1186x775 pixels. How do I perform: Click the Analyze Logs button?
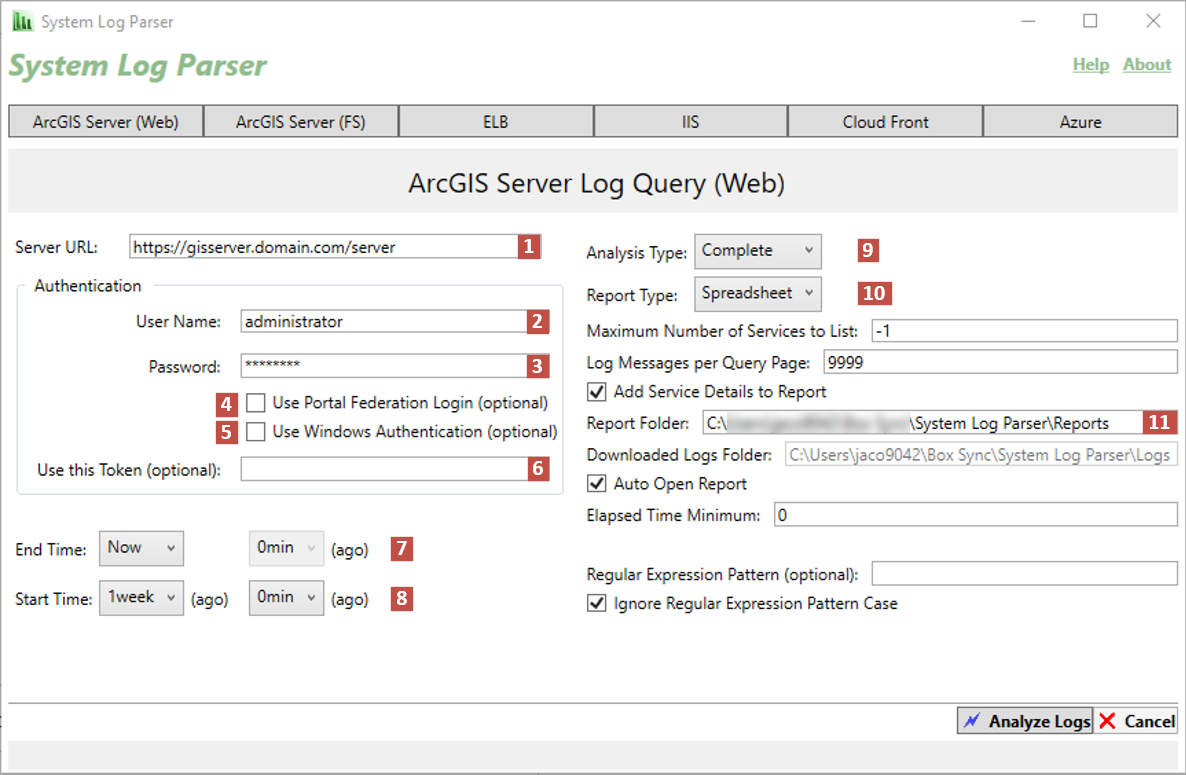point(1025,721)
